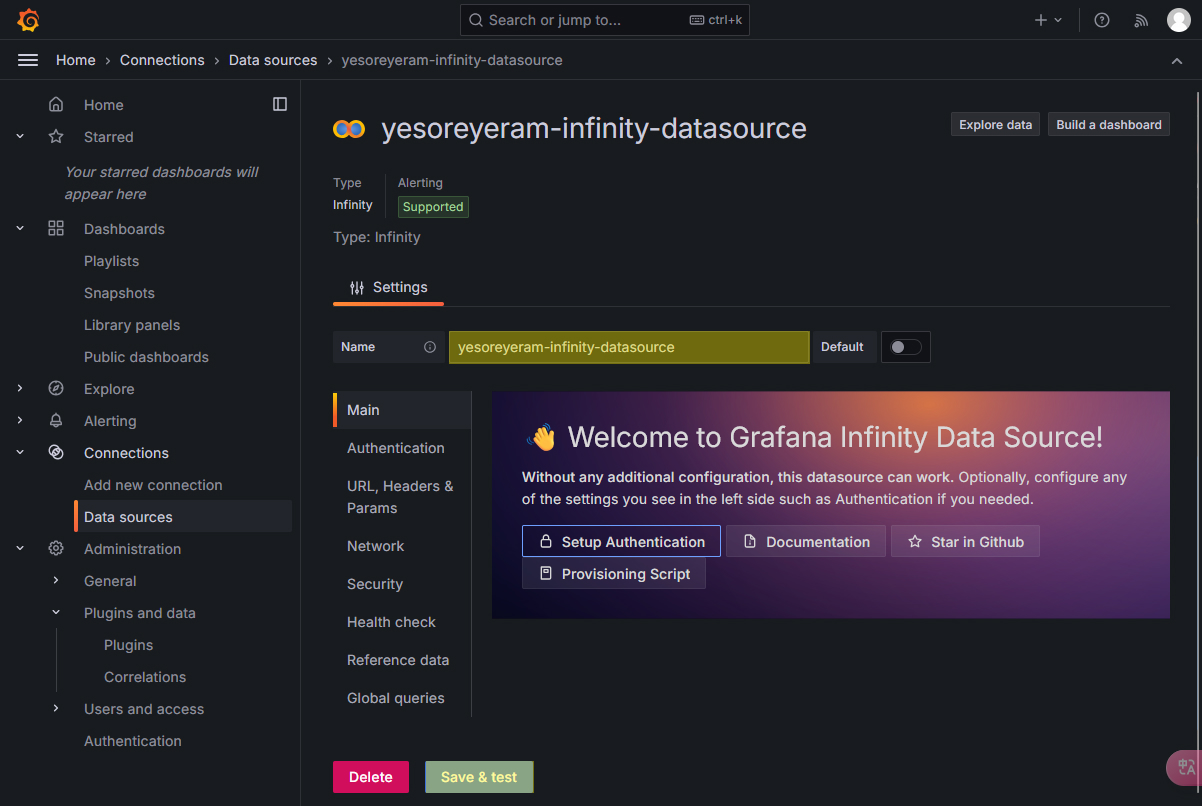Open URL, Headers & Params section
The height and width of the screenshot is (806, 1202).
pos(402,497)
